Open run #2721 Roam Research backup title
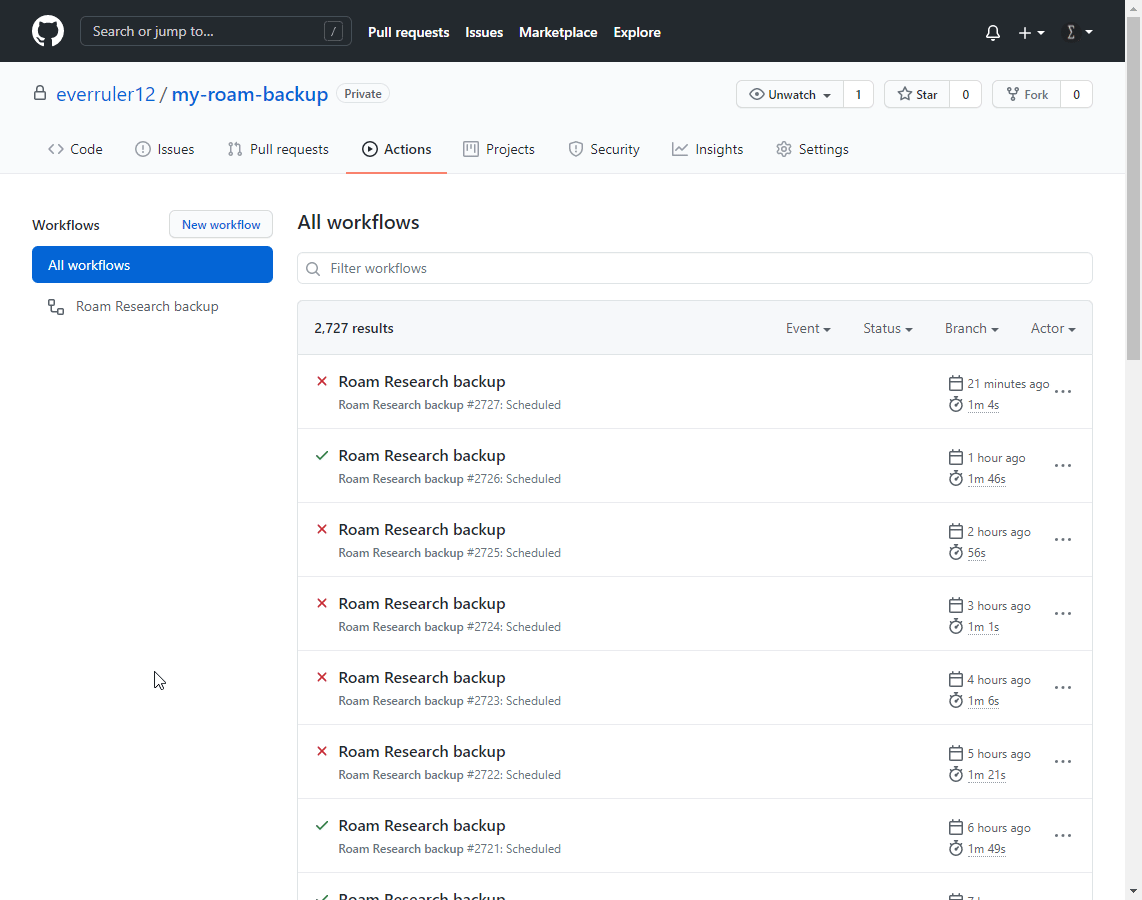 422,826
